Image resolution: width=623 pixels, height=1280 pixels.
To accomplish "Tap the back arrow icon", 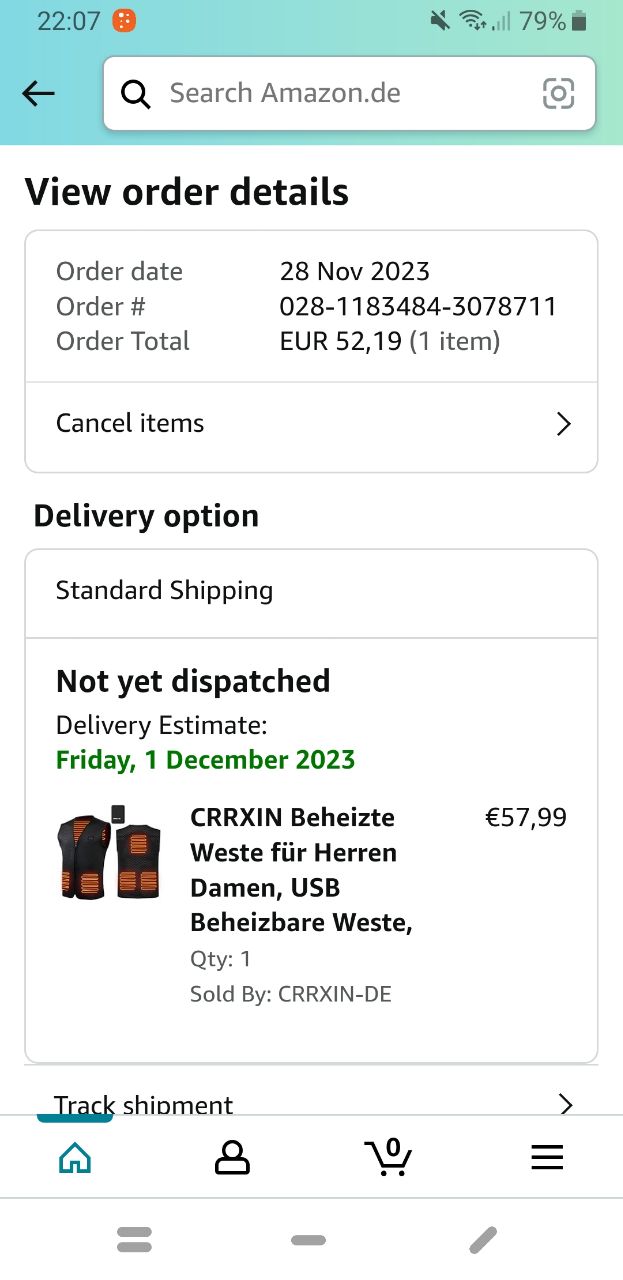I will (38, 94).
